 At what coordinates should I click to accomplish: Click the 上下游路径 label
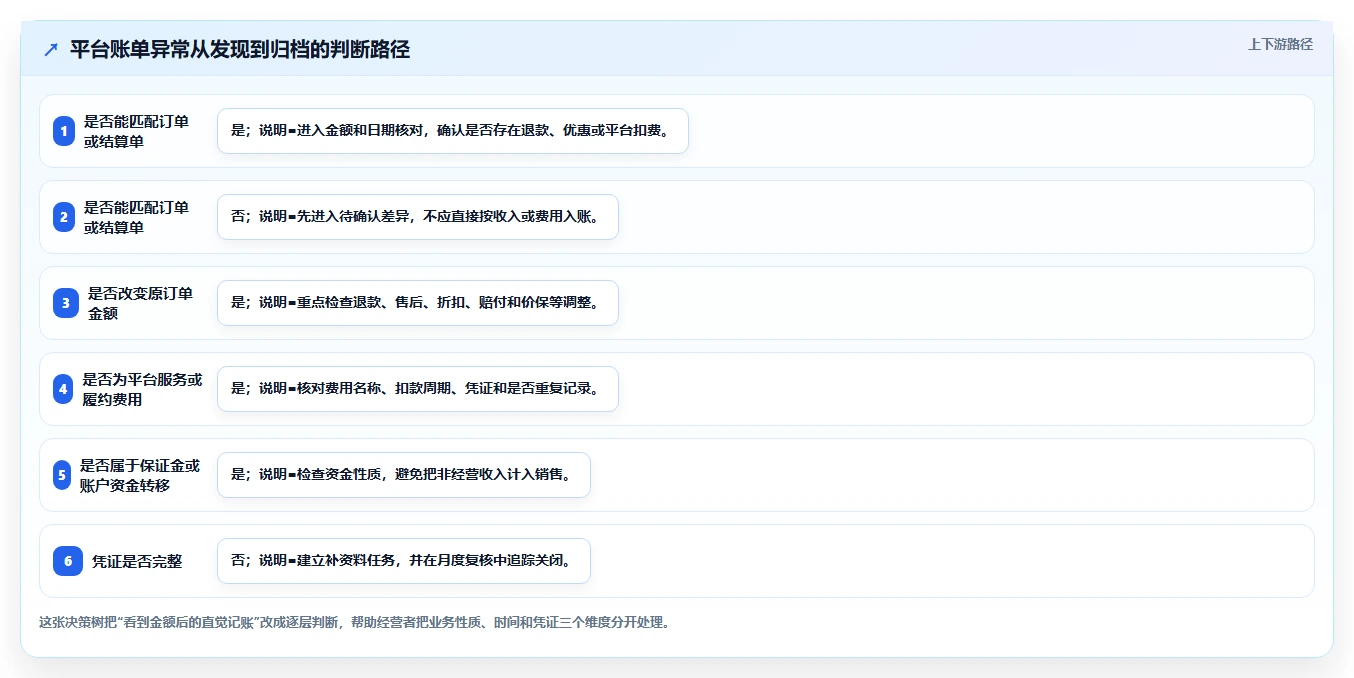coord(1280,44)
